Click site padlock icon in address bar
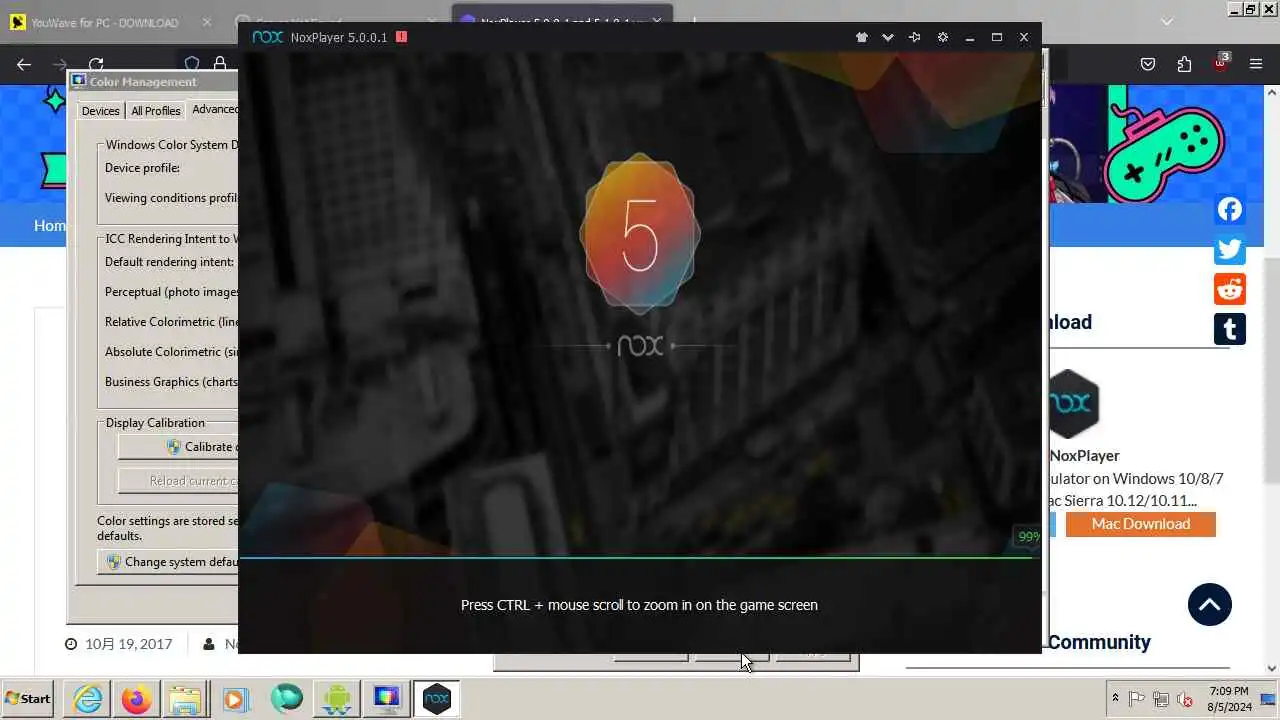 coord(220,64)
